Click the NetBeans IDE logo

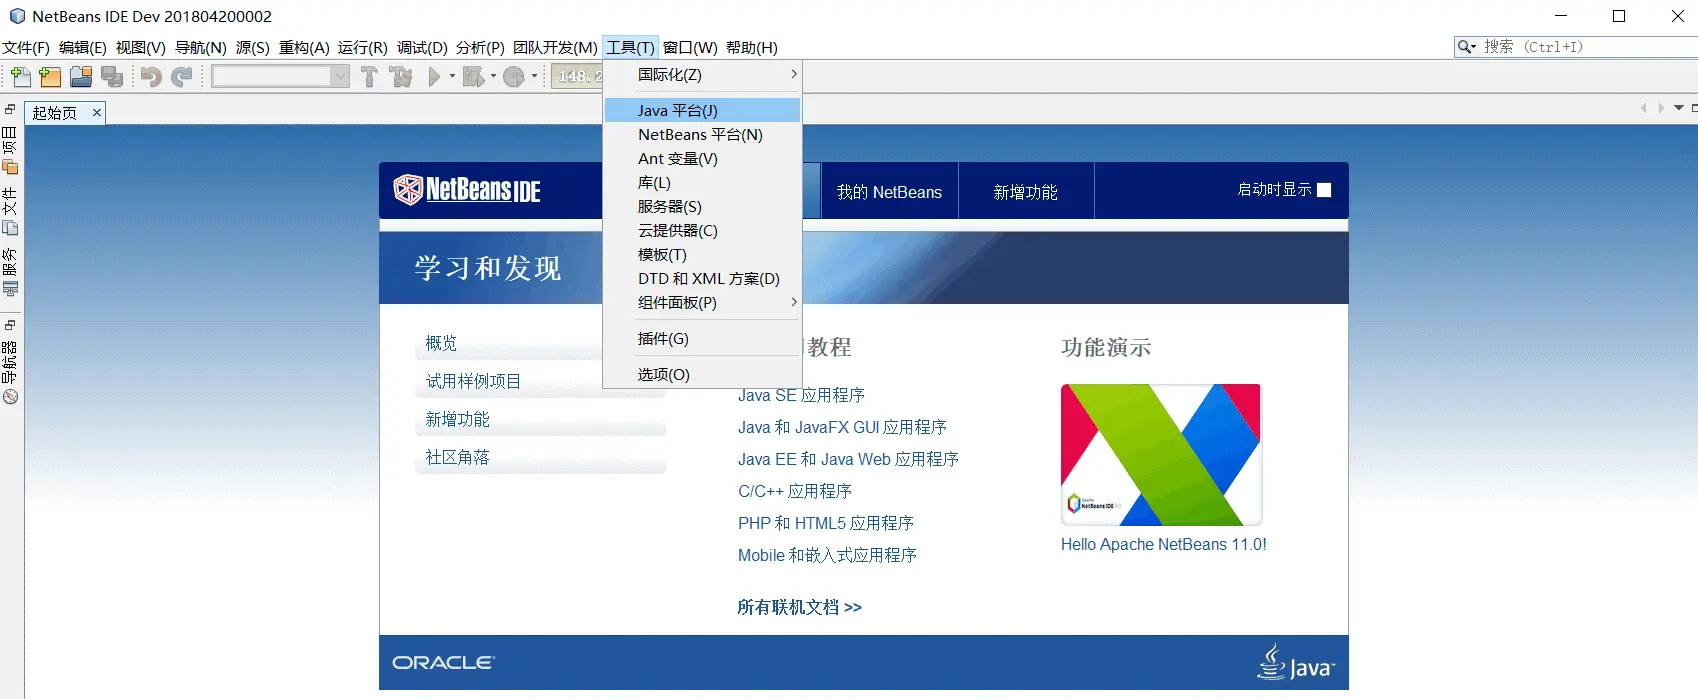467,189
